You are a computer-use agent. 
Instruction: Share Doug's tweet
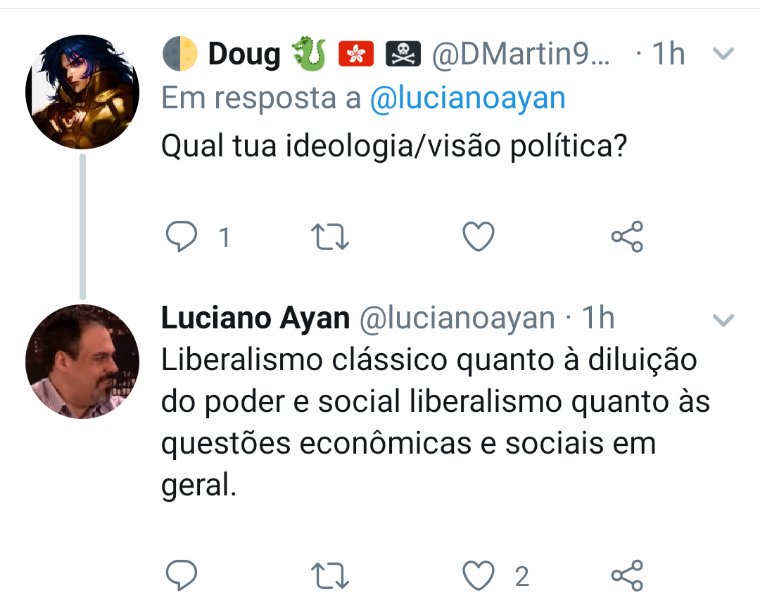(x=627, y=236)
